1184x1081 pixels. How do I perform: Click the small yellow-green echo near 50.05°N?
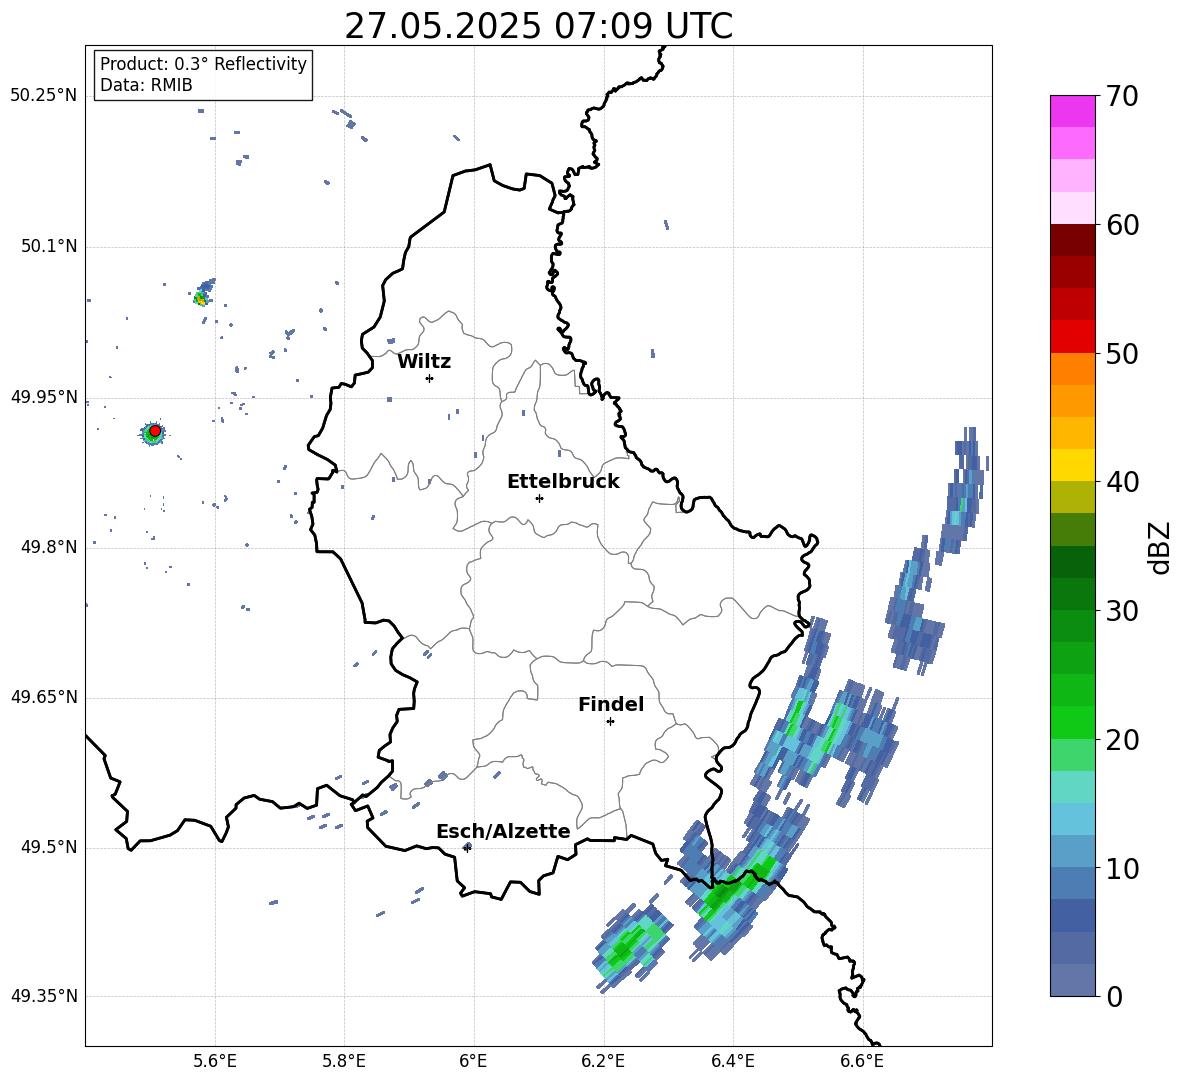200,298
